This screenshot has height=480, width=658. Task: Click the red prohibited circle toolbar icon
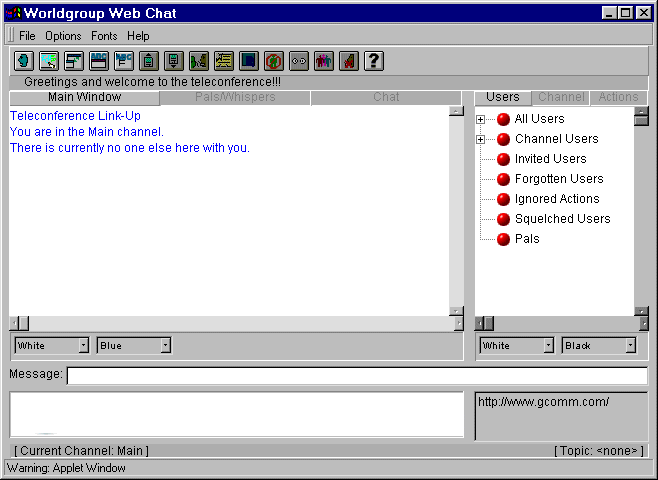[273, 61]
